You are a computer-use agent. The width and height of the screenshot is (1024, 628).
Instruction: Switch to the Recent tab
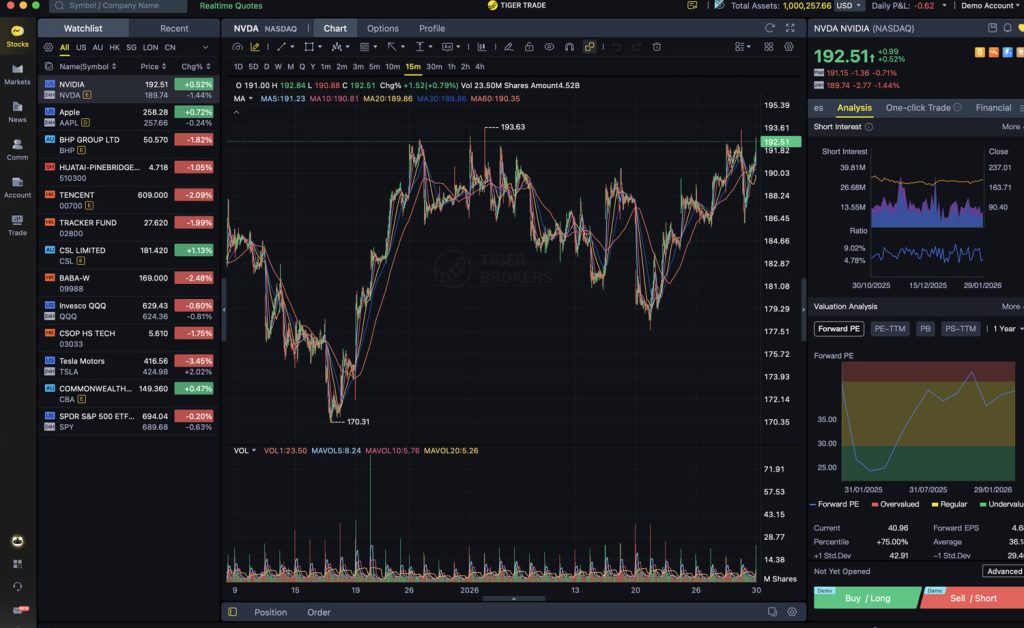point(174,28)
